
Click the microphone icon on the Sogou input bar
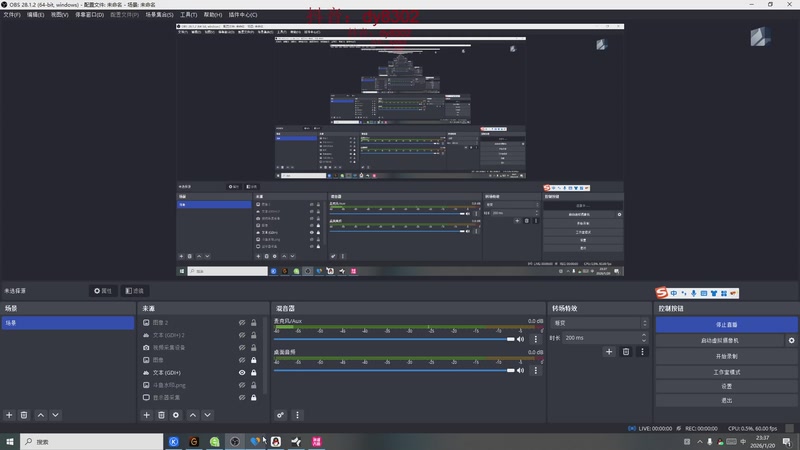click(x=693, y=293)
